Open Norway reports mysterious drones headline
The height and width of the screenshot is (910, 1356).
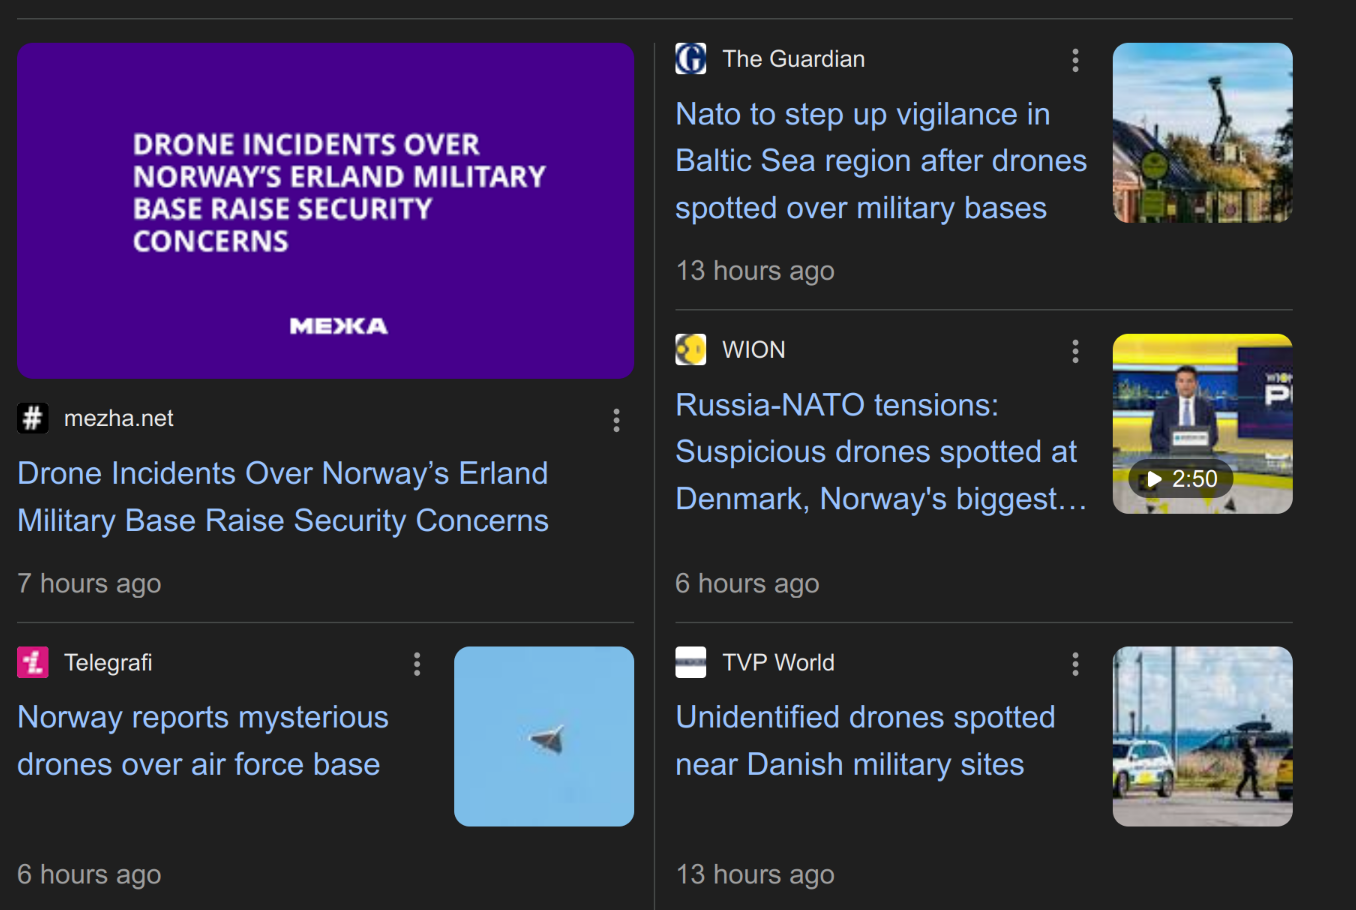[203, 740]
